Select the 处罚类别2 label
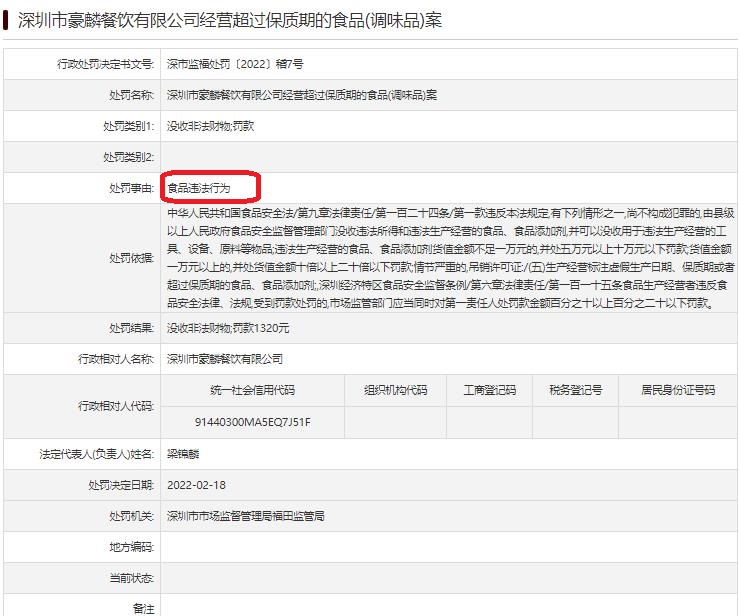The image size is (740, 616). [x=128, y=157]
